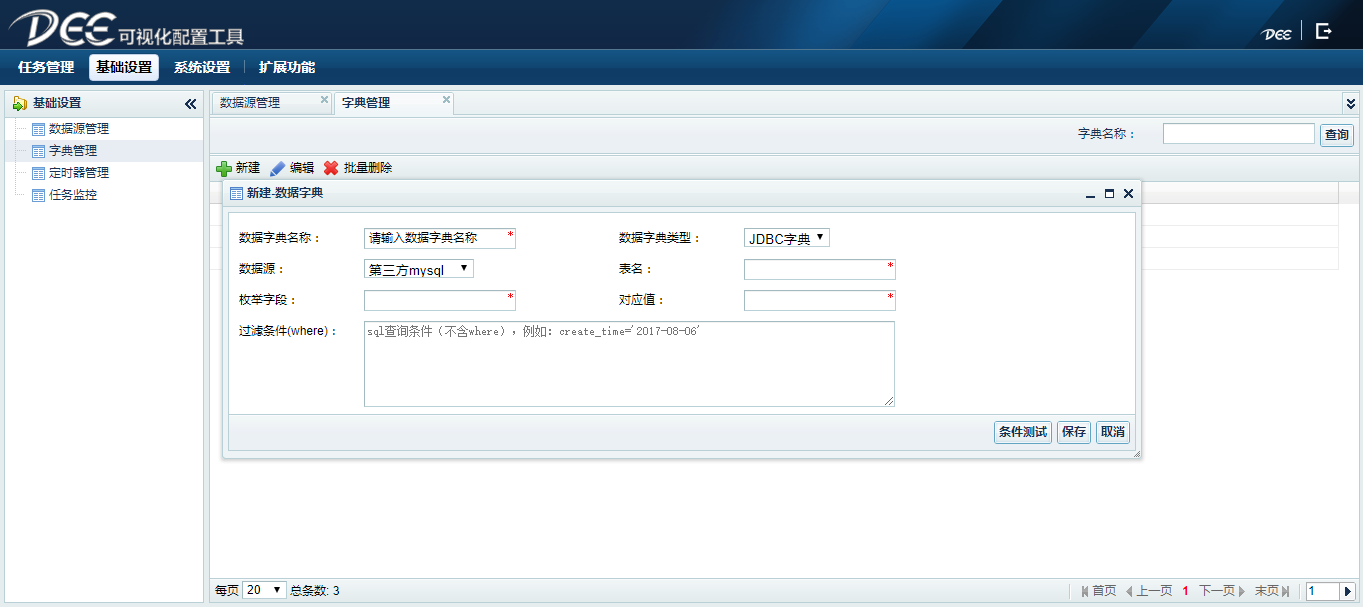Close the 字典管理 tab
Screen dimensions: 1363x607
pos(446,100)
